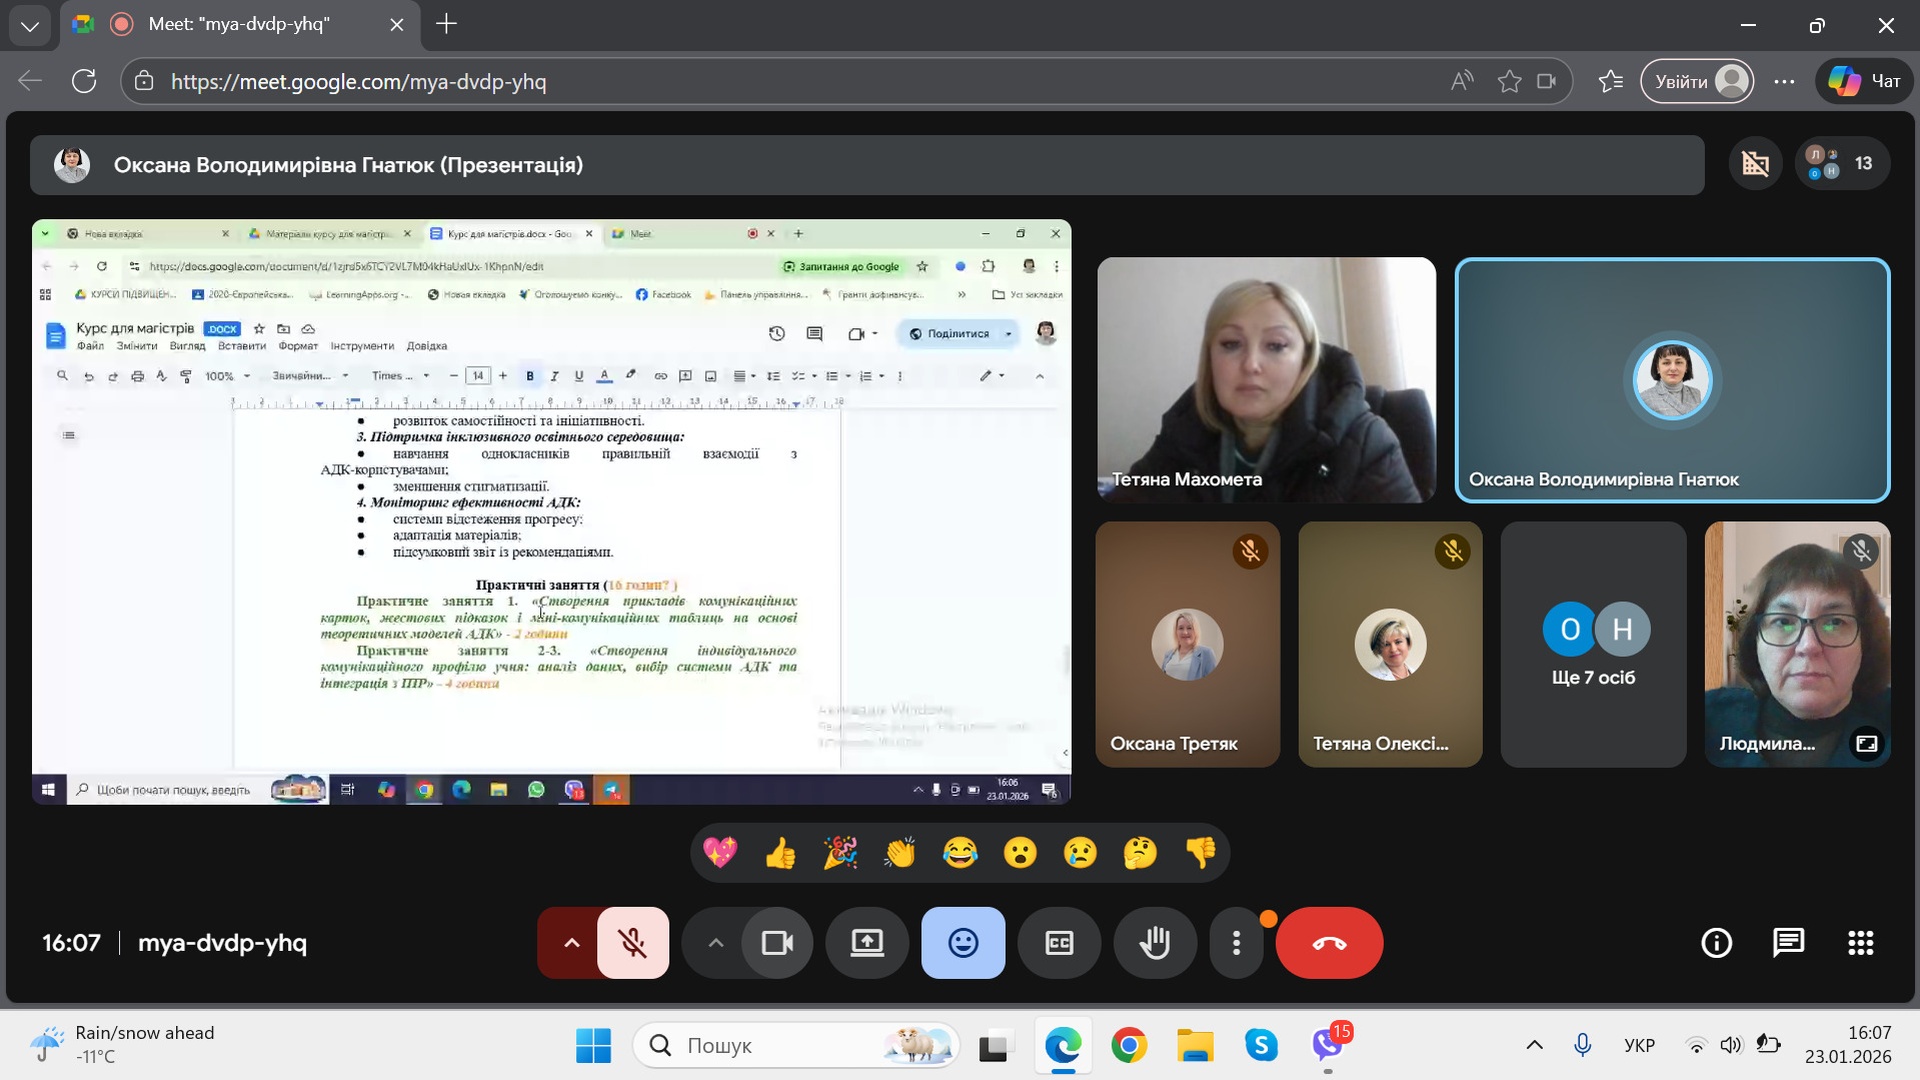Toggle the camera on or off
The image size is (1920, 1080).
coord(777,943)
